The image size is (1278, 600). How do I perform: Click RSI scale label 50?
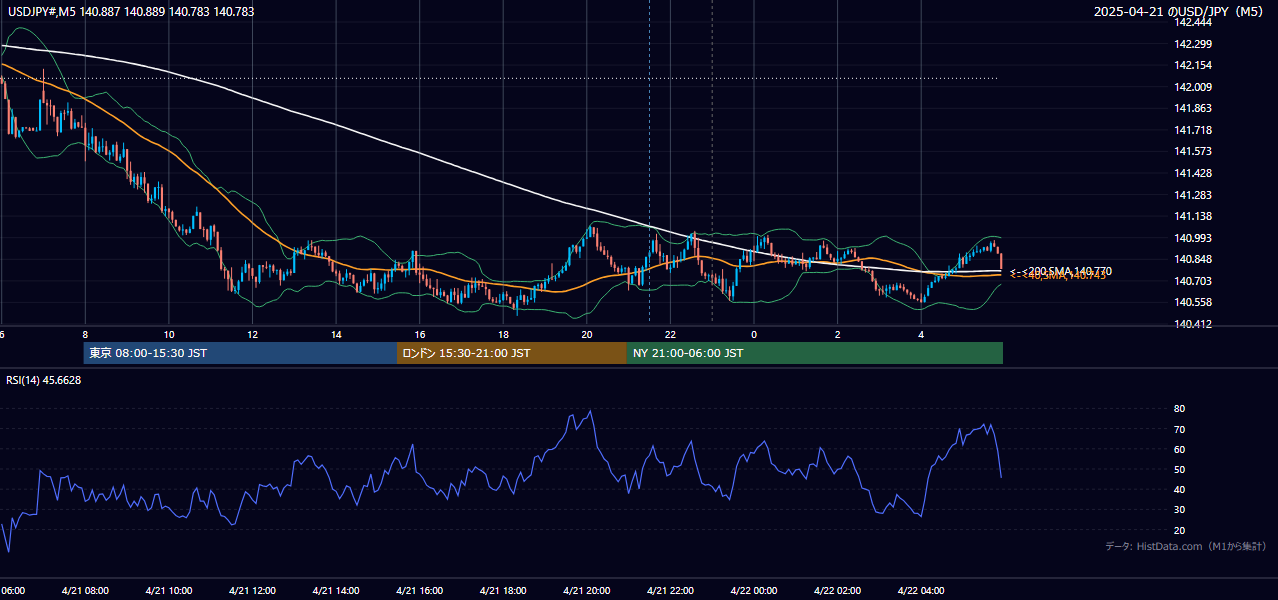coord(1180,469)
